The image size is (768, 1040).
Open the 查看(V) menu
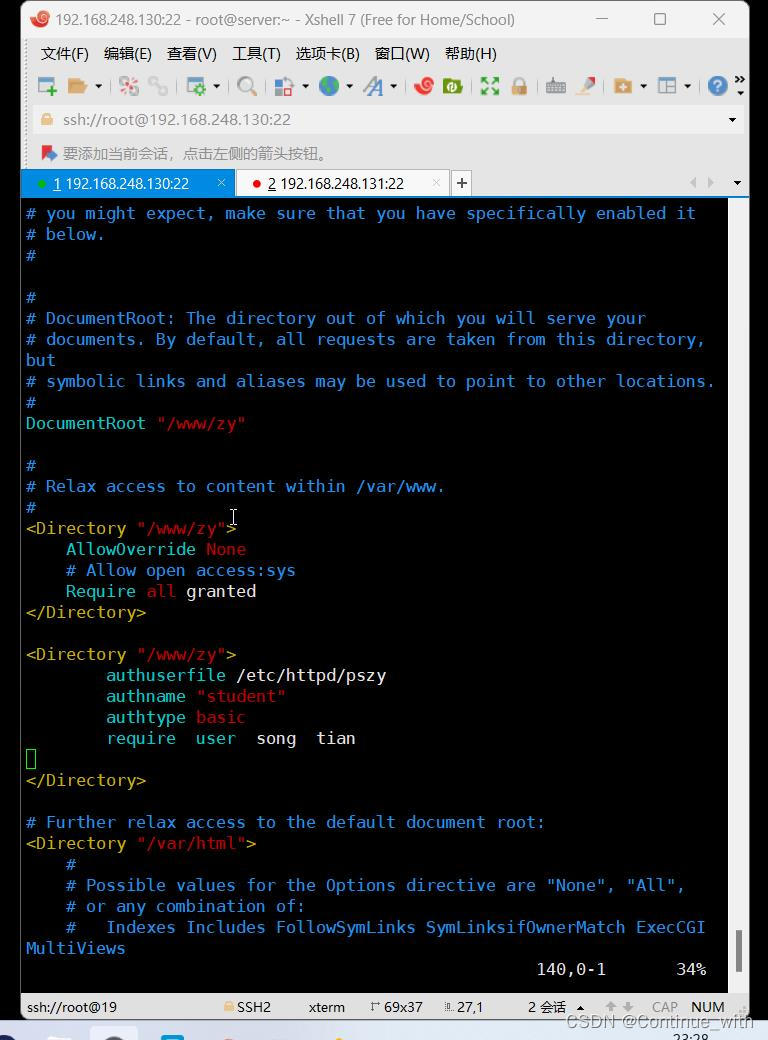coord(192,54)
